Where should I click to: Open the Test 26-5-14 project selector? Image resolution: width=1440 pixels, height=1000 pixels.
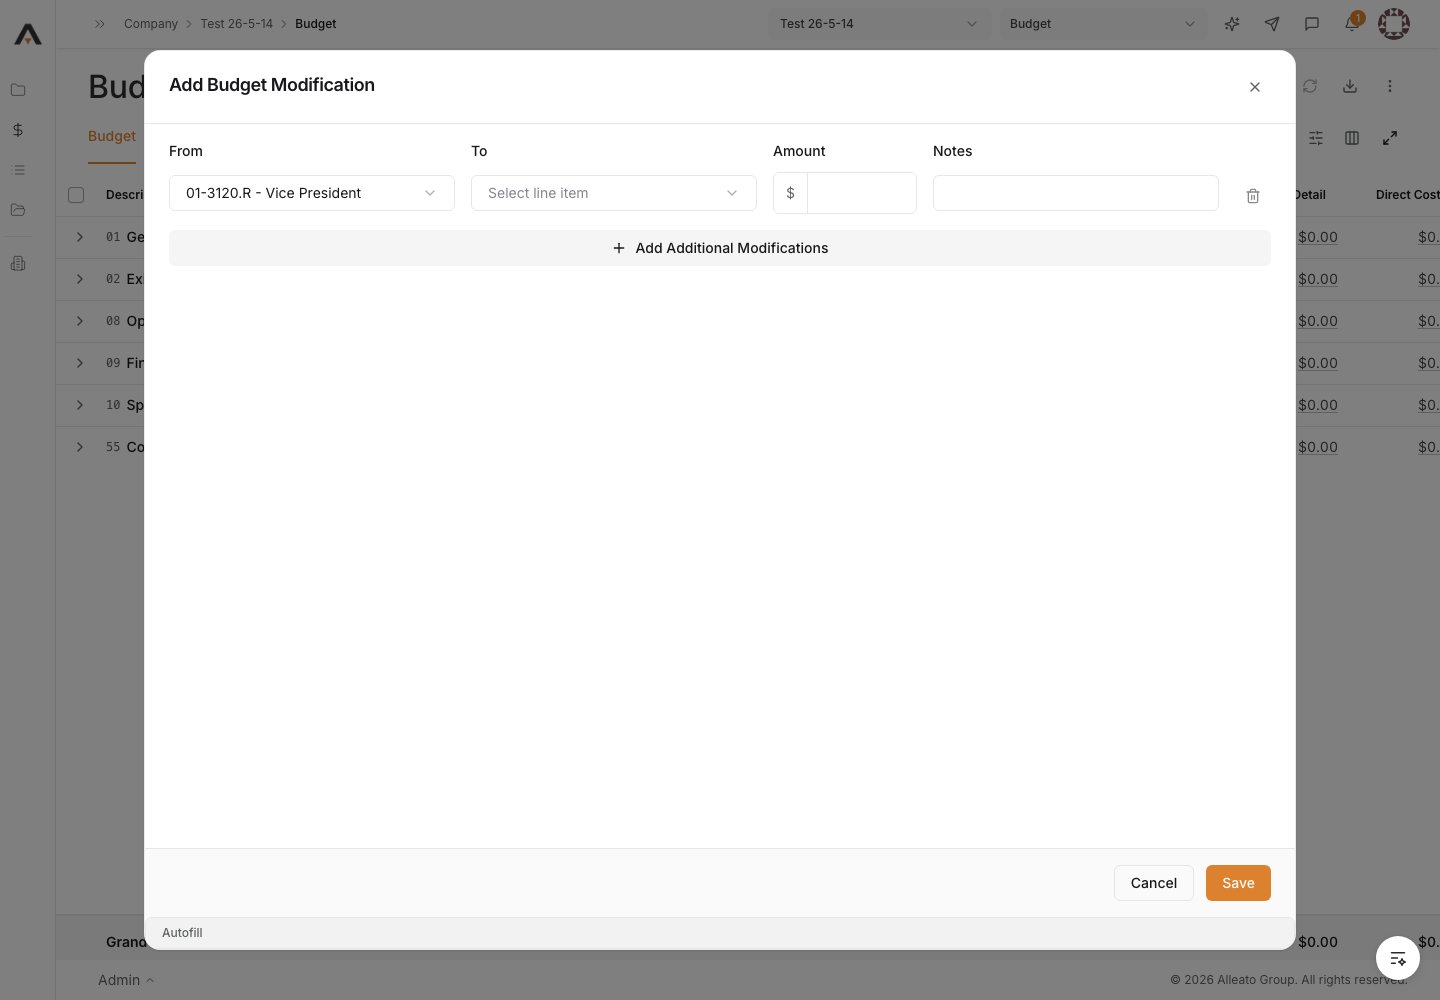click(x=879, y=24)
